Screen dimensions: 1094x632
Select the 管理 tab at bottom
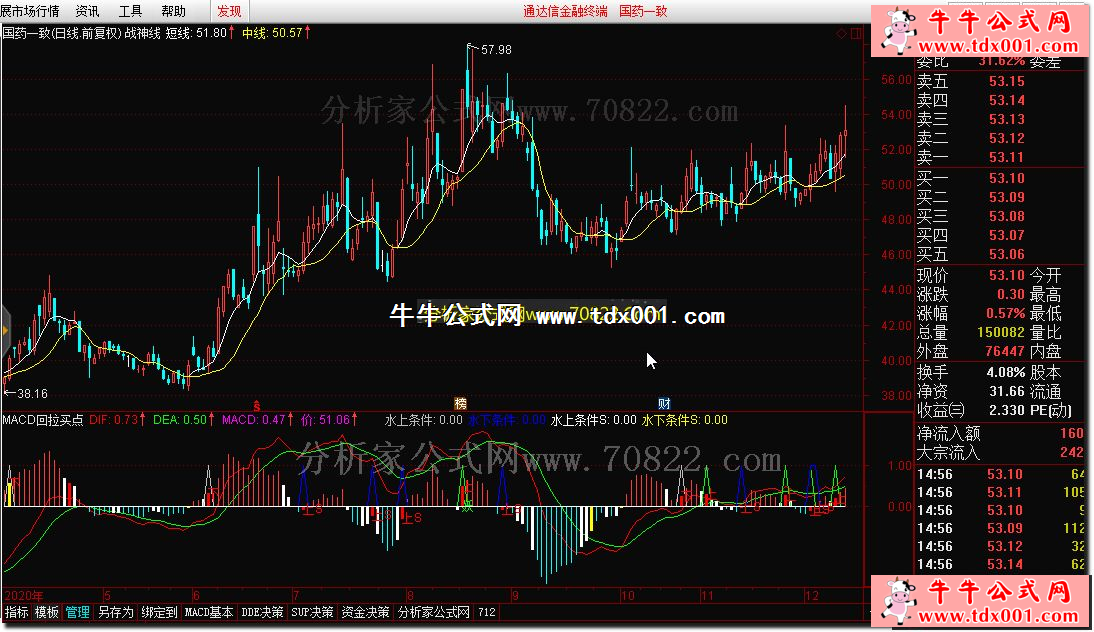click(x=77, y=612)
